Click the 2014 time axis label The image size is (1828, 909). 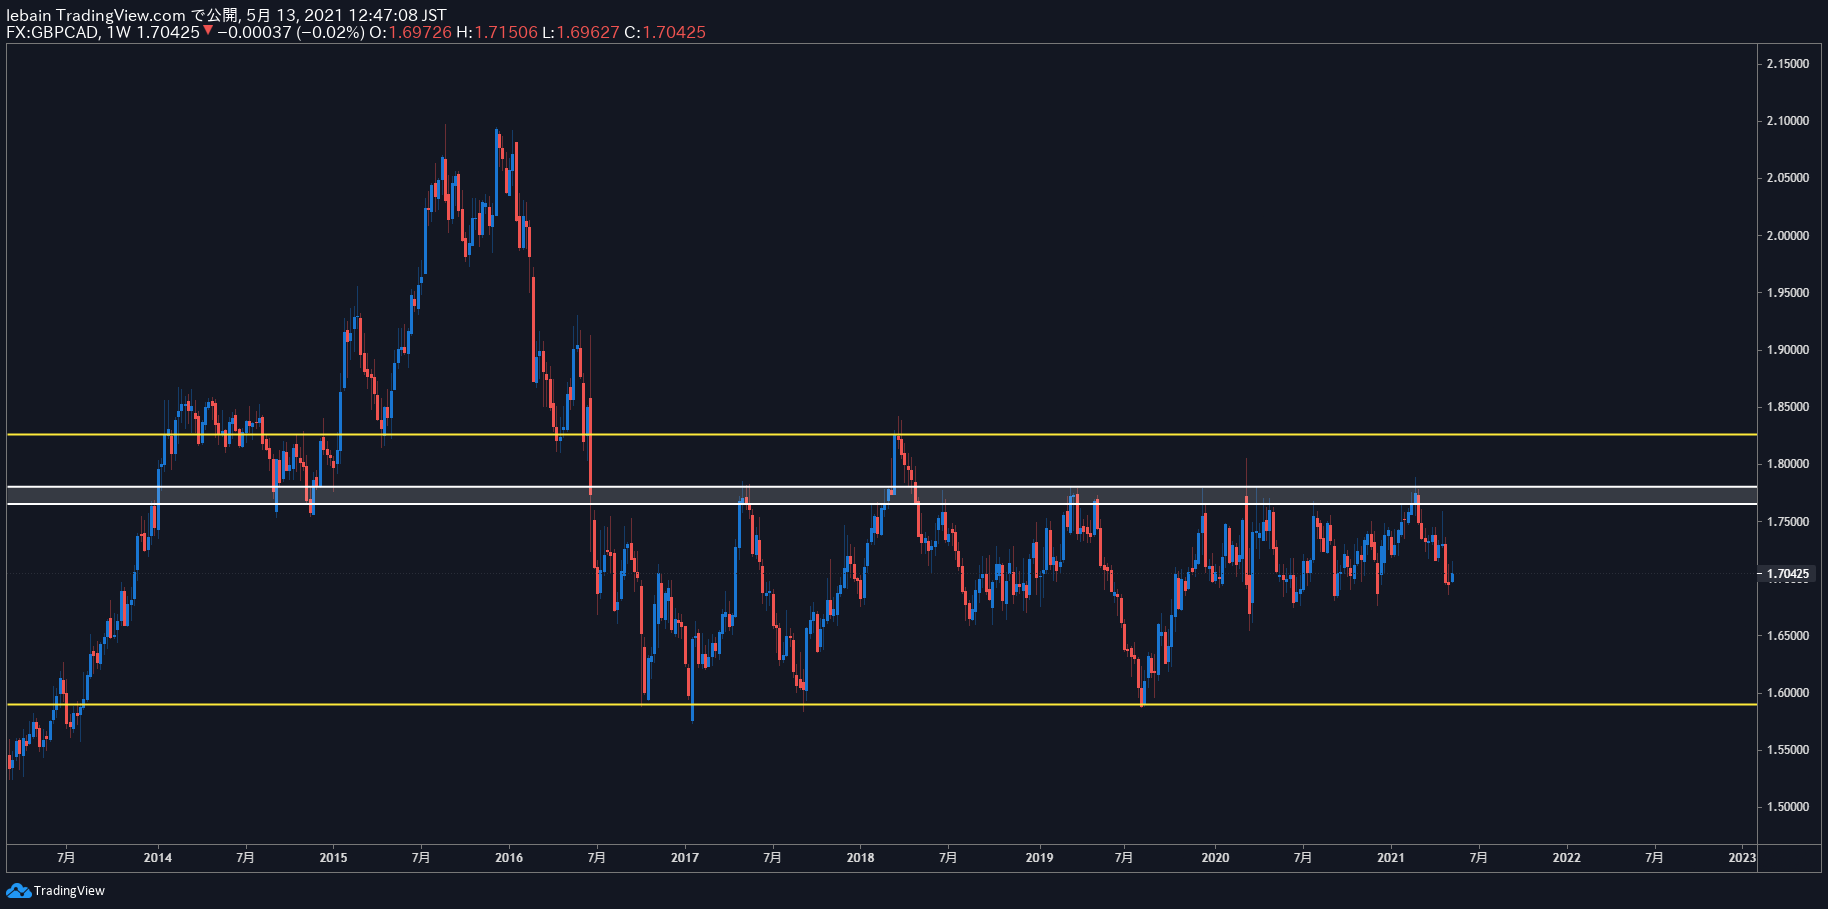158,857
